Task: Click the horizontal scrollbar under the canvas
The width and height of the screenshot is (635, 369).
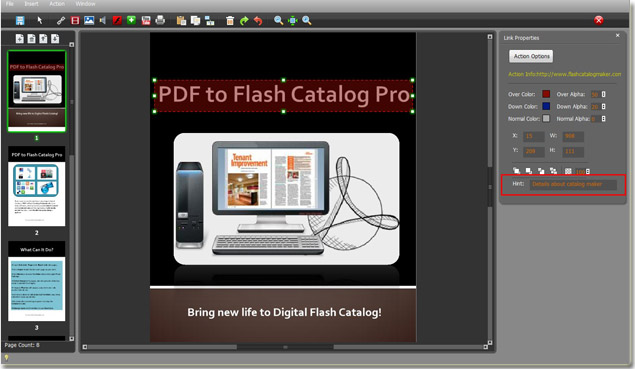Action: 285,347
